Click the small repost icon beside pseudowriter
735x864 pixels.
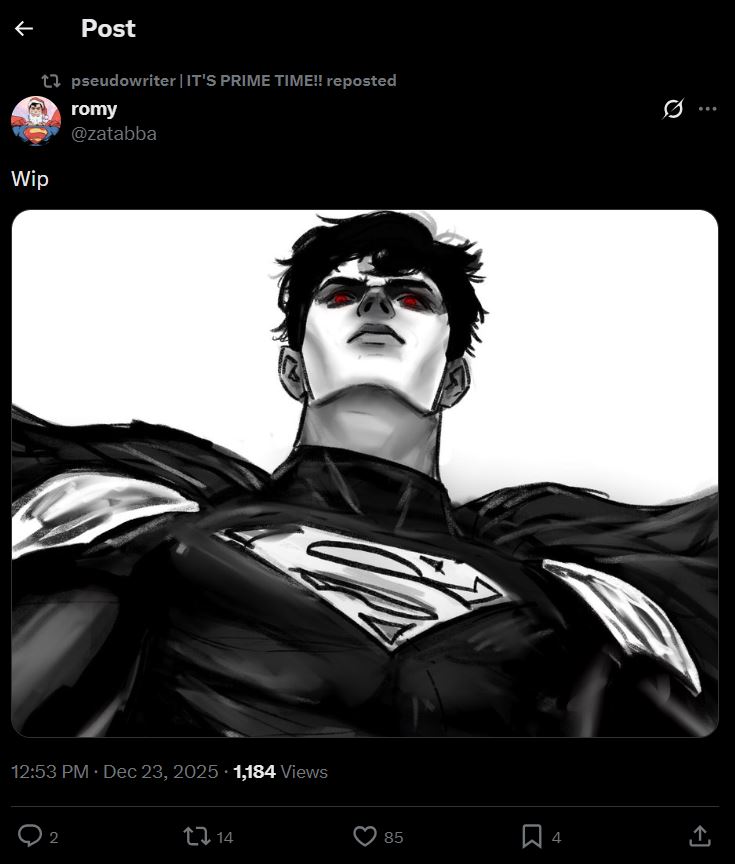point(51,81)
